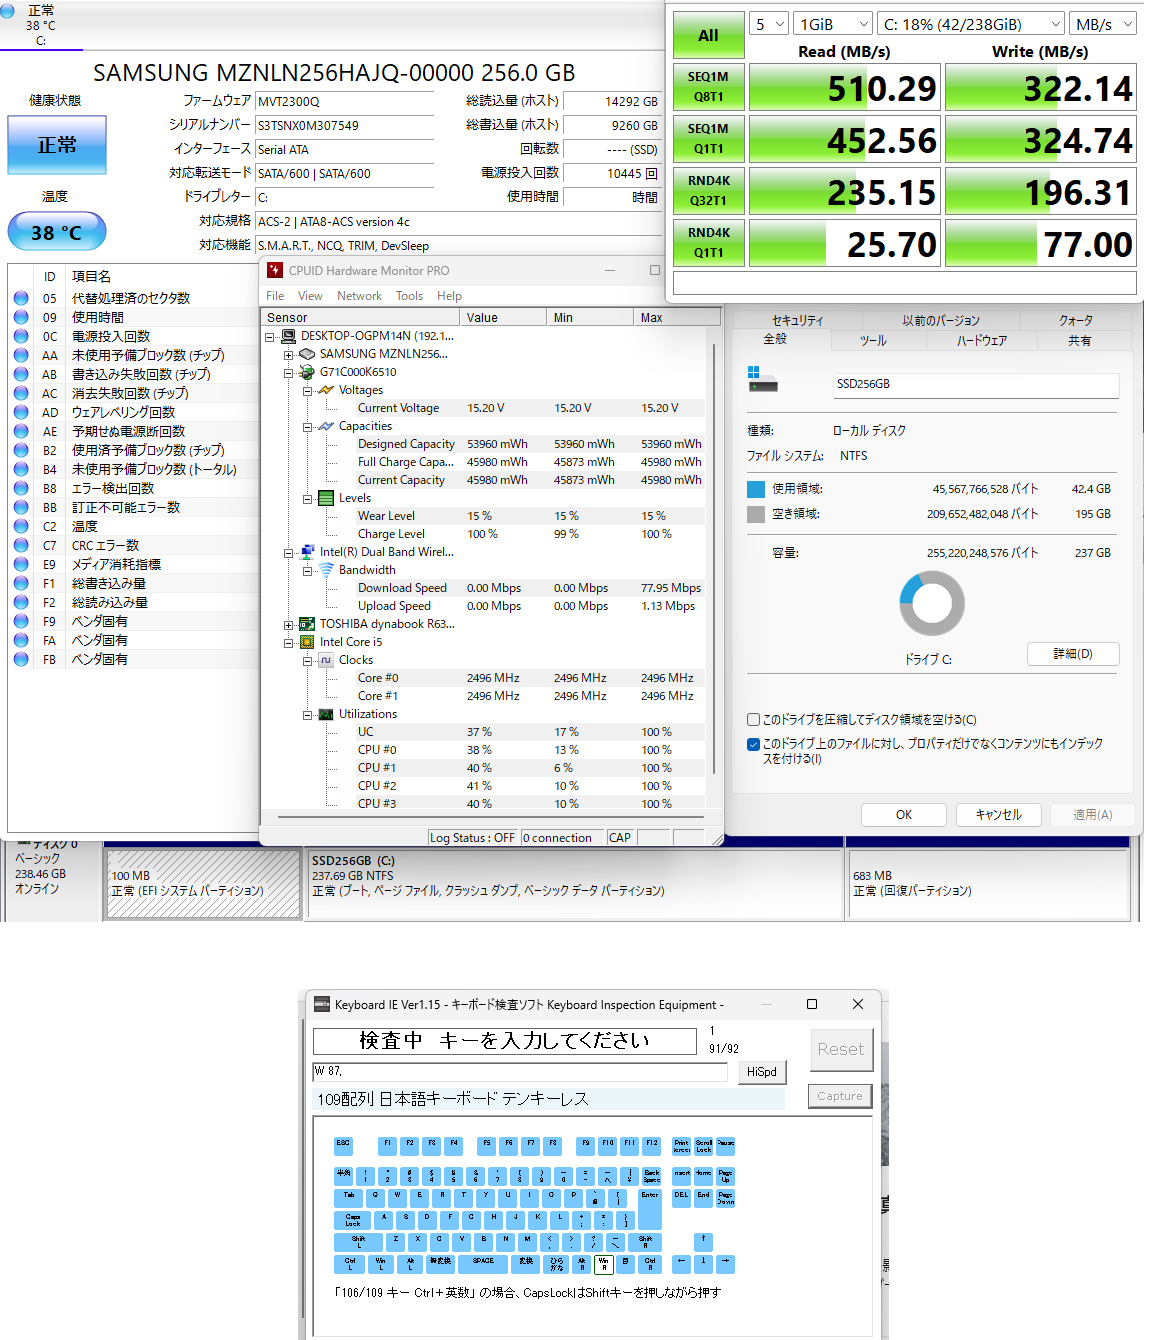Open the Tools menu in Hardware Monitor

[x=409, y=296]
